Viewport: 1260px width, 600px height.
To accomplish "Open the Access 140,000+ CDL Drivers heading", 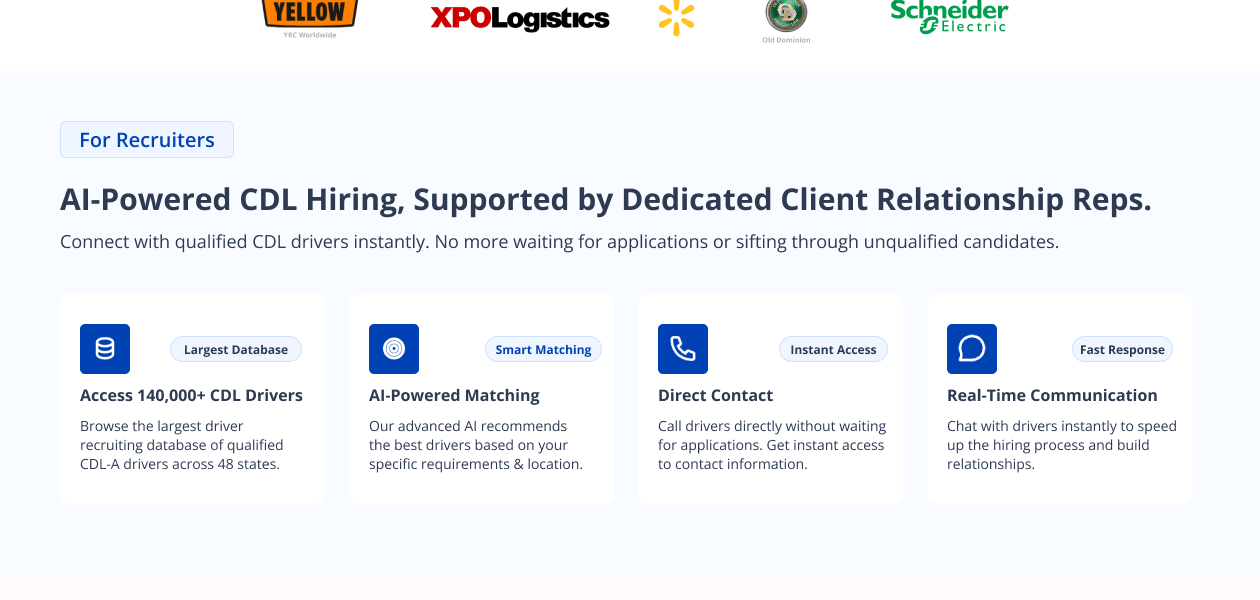I will tap(191, 395).
